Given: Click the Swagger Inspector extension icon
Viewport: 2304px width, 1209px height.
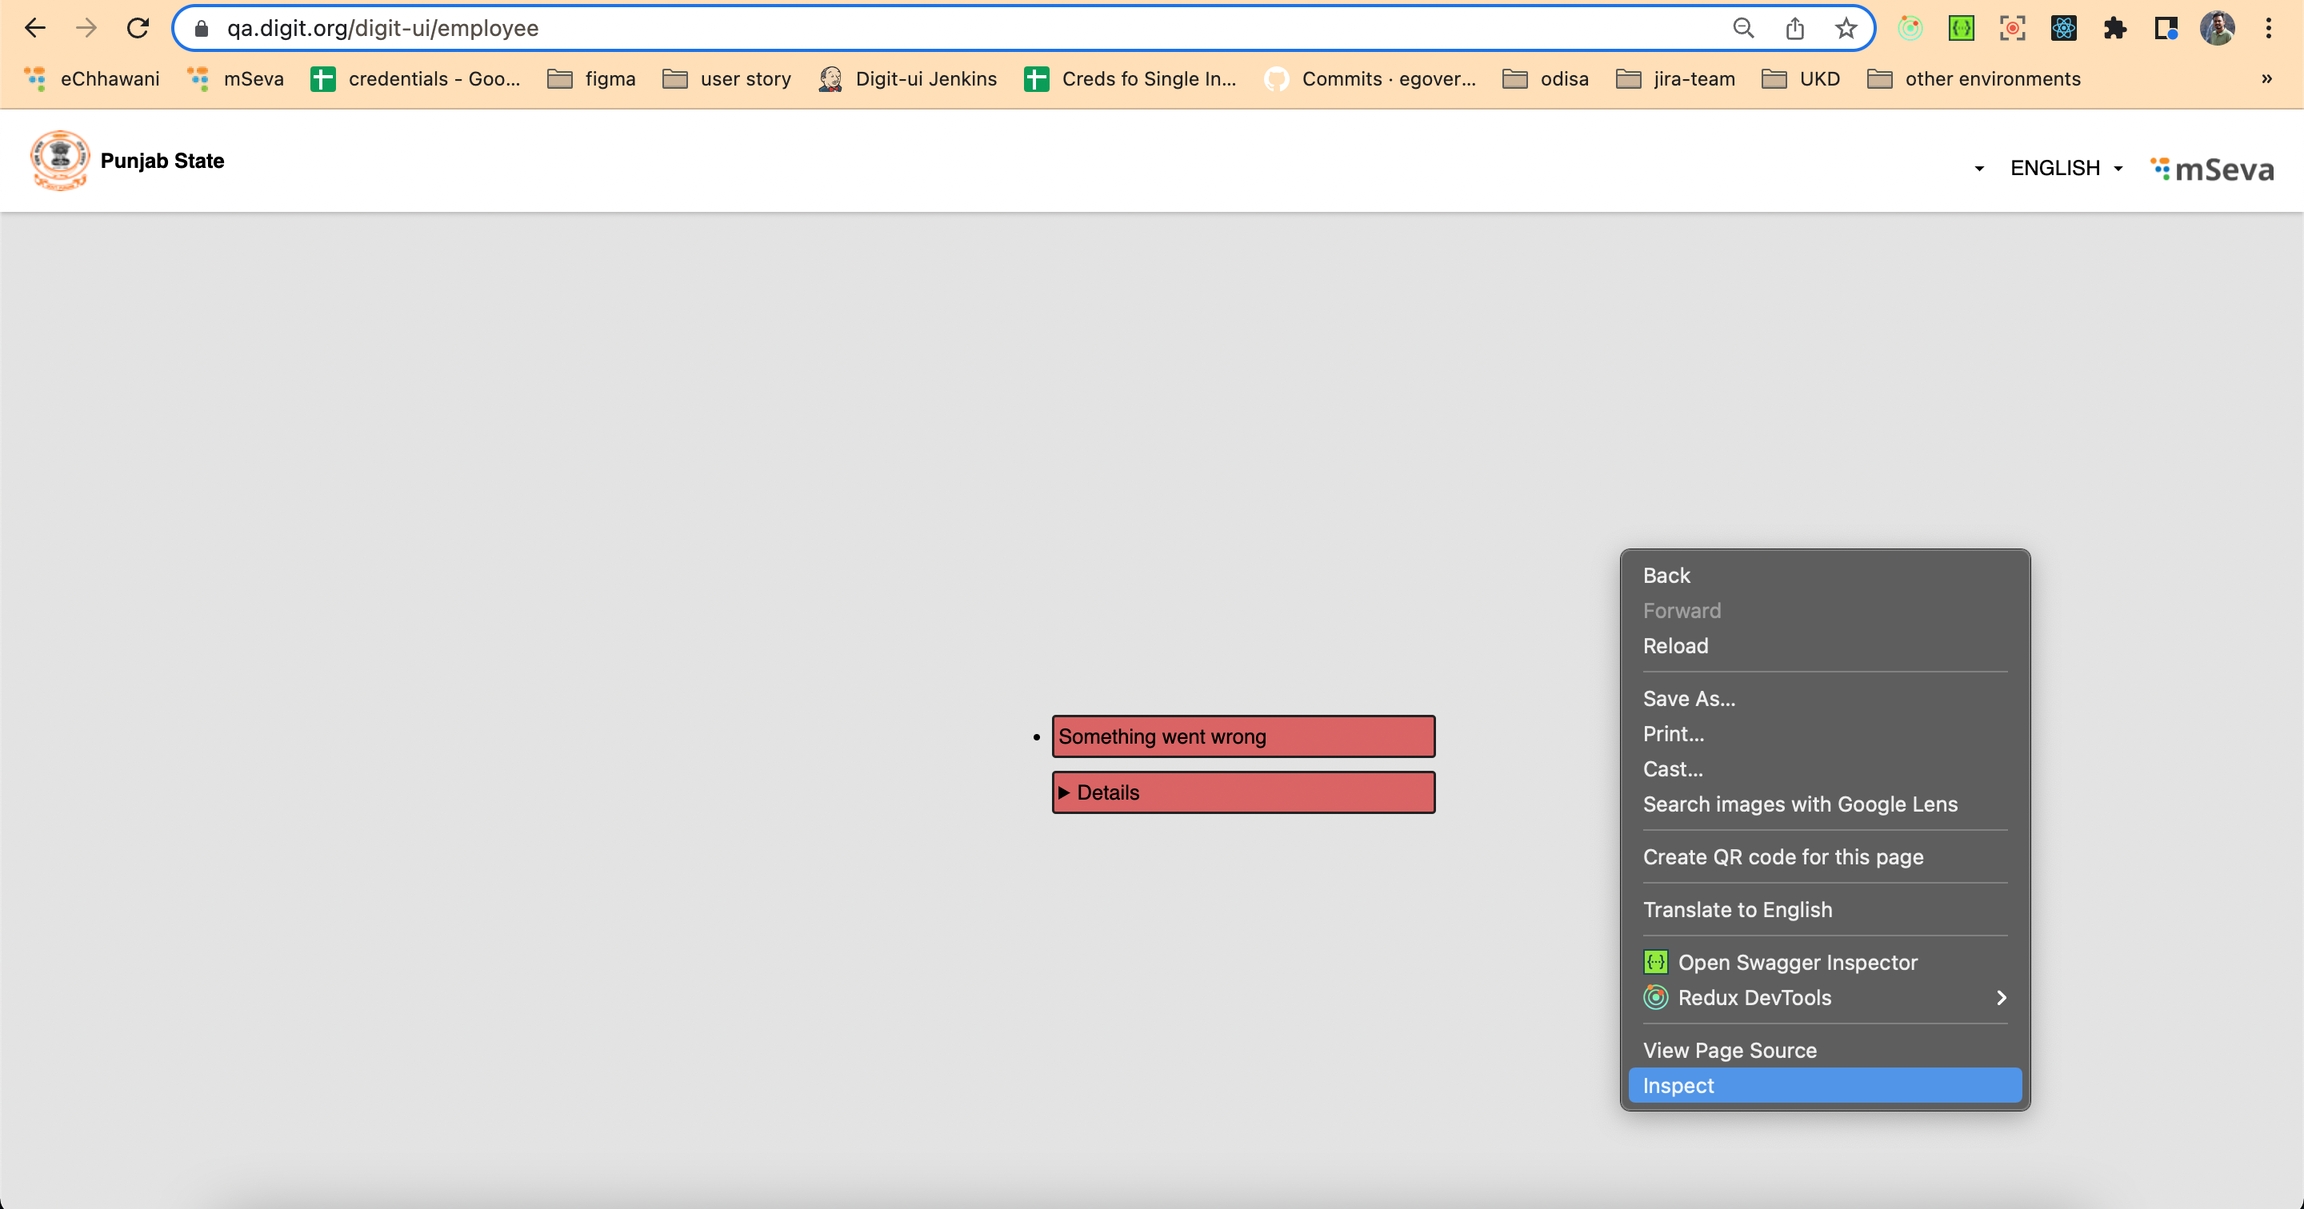Looking at the screenshot, I should [x=1961, y=28].
